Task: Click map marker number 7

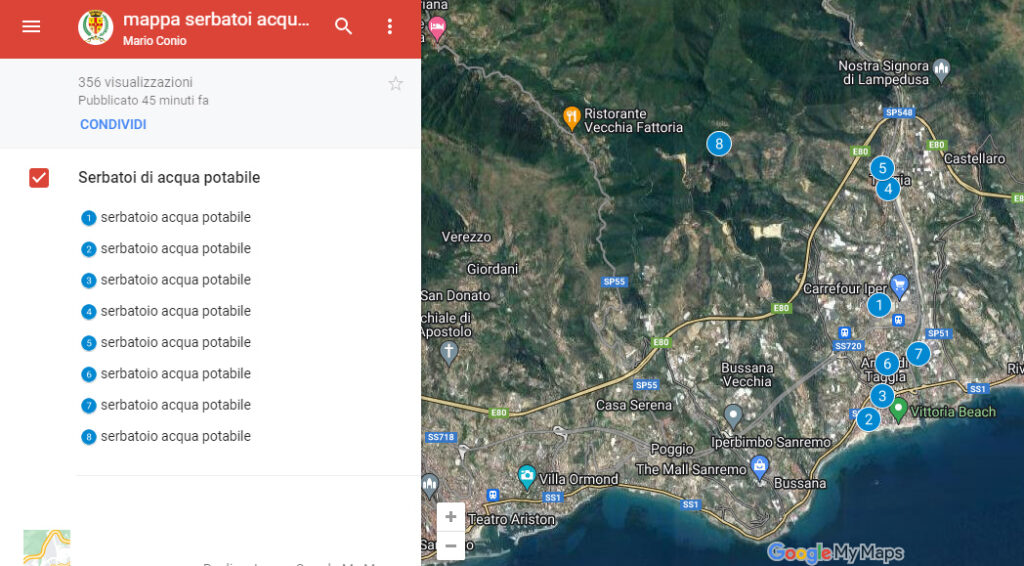Action: pyautogui.click(x=918, y=354)
